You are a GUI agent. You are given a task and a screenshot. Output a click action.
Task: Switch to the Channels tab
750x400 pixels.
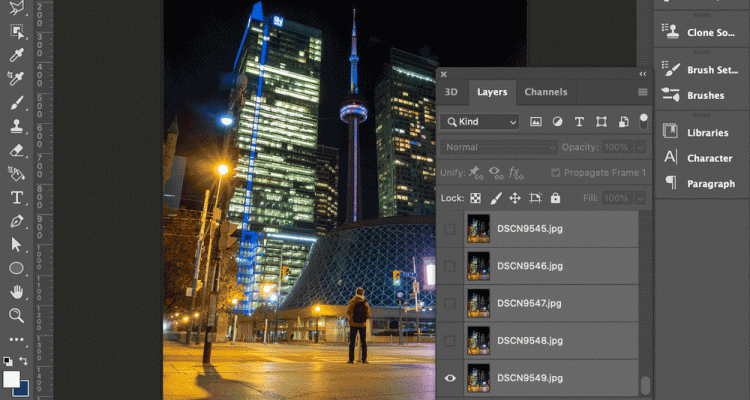pos(546,92)
